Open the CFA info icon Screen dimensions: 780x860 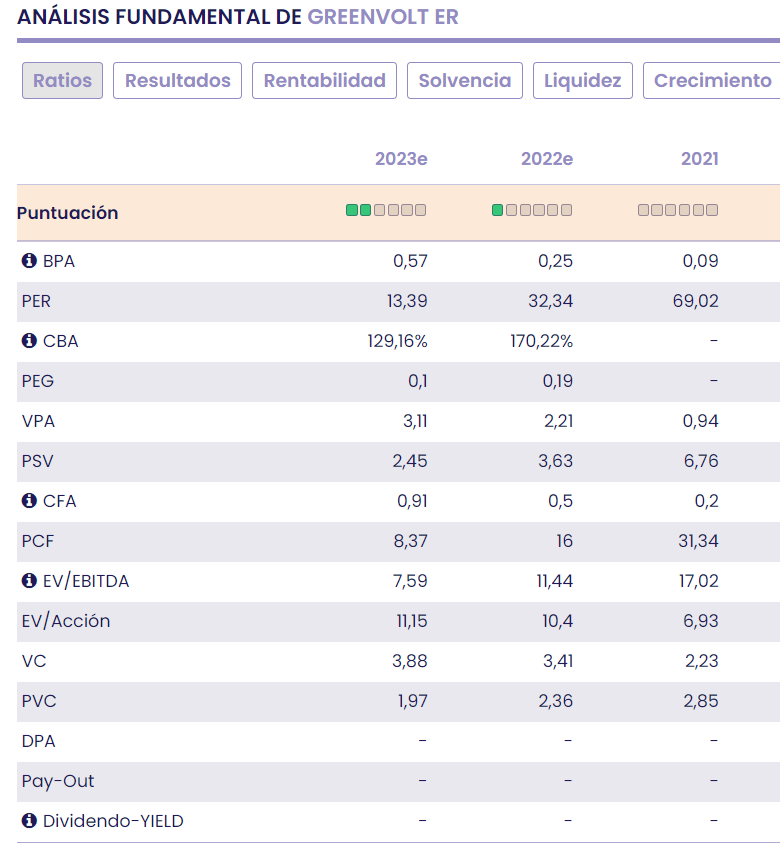pyautogui.click(x=29, y=501)
